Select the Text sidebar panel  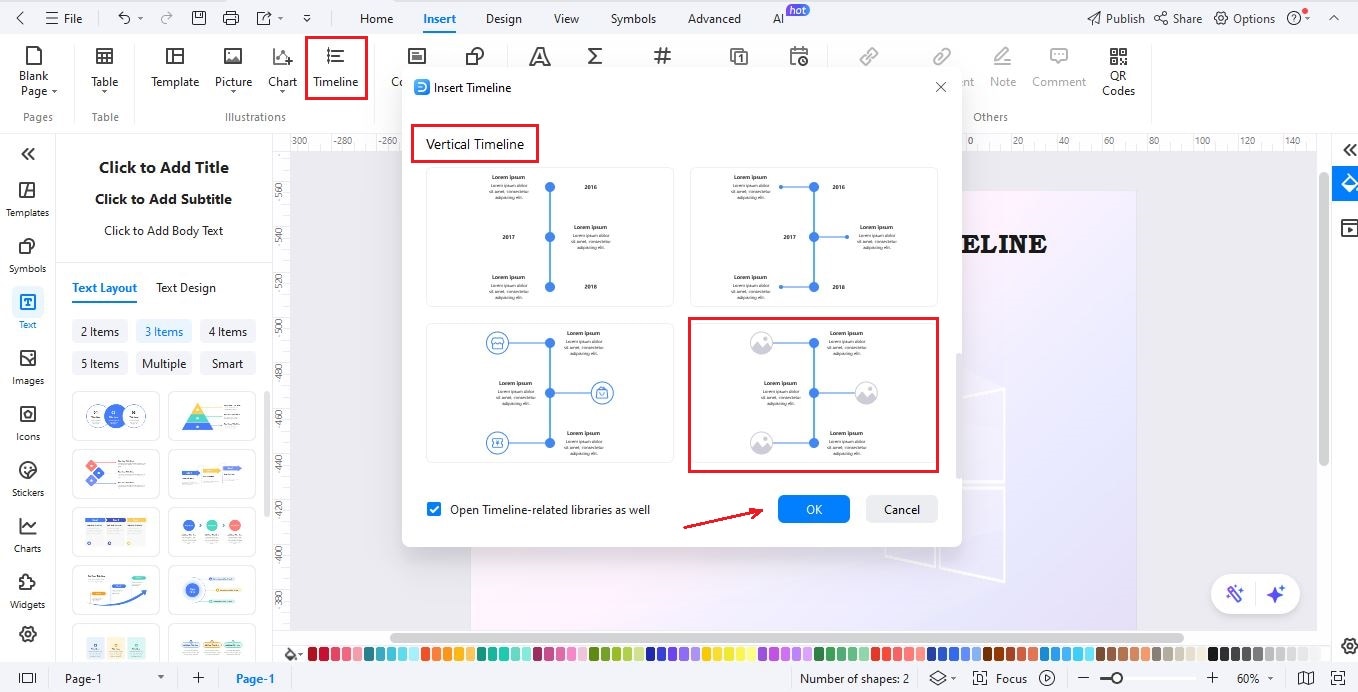[x=27, y=310]
